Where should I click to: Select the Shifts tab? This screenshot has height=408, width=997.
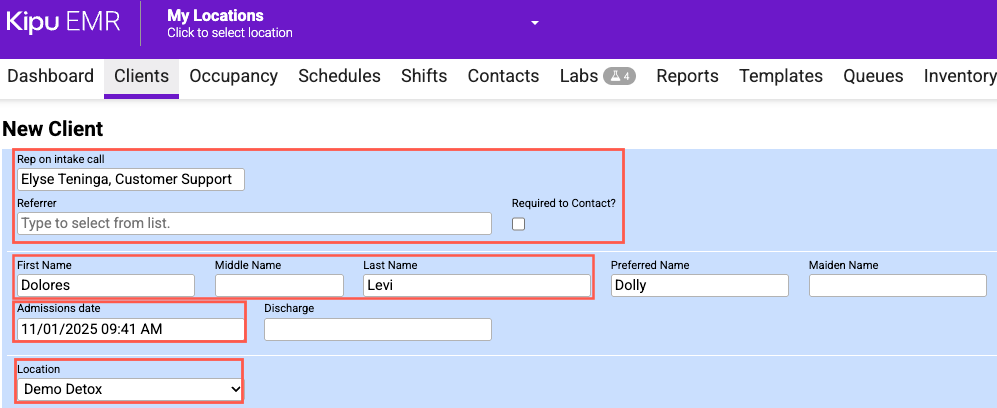point(424,76)
